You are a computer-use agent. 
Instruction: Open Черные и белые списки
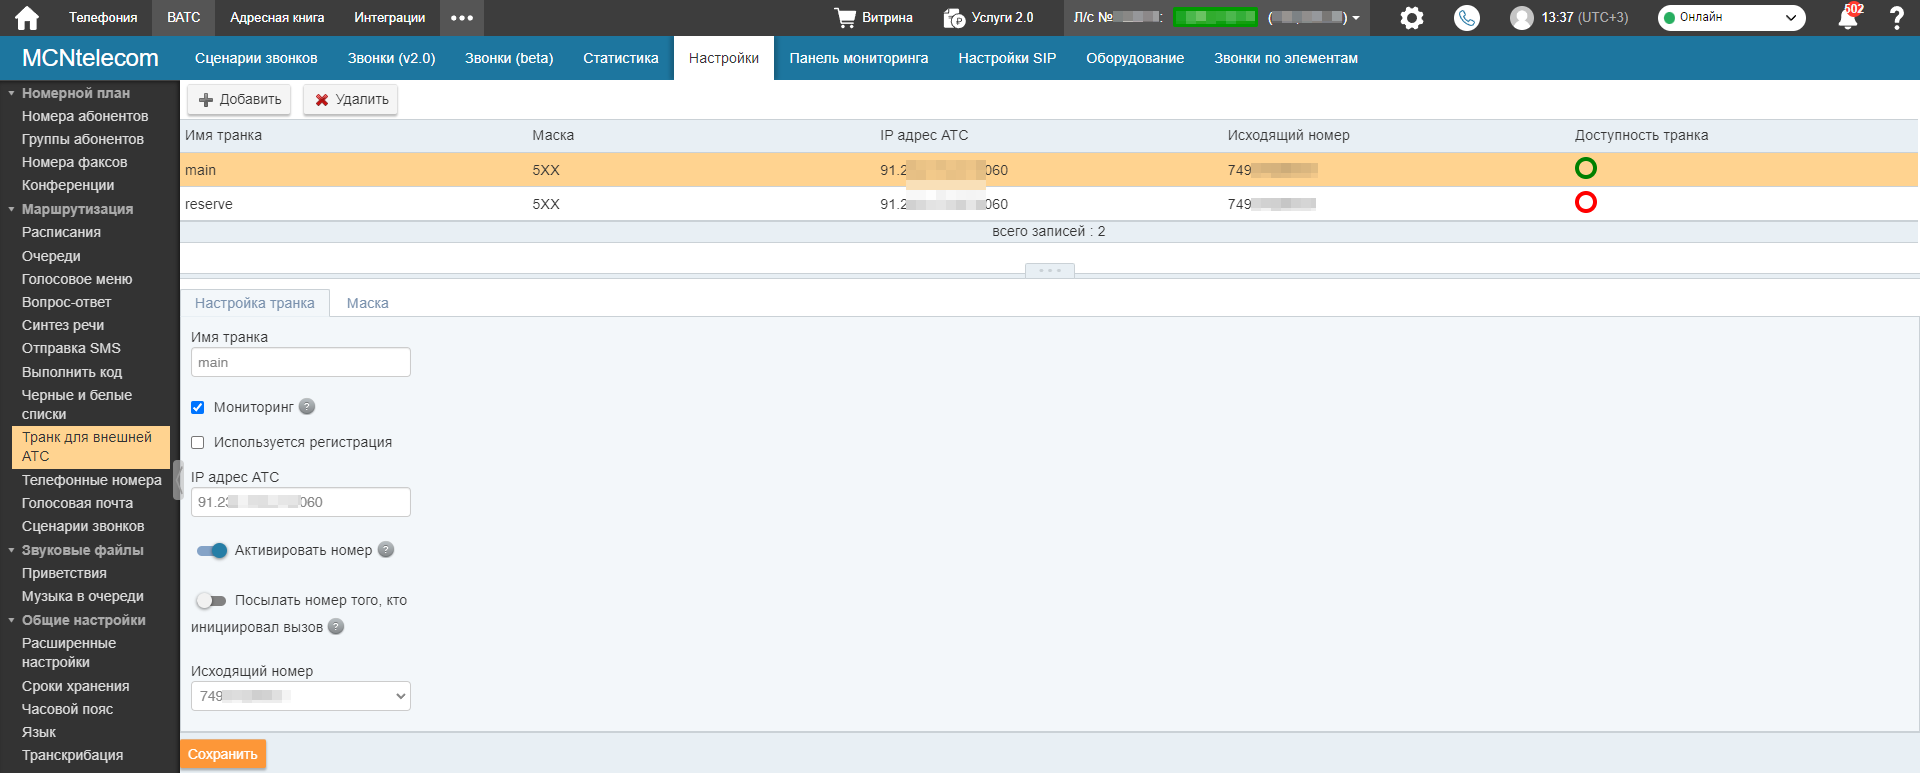pos(77,404)
